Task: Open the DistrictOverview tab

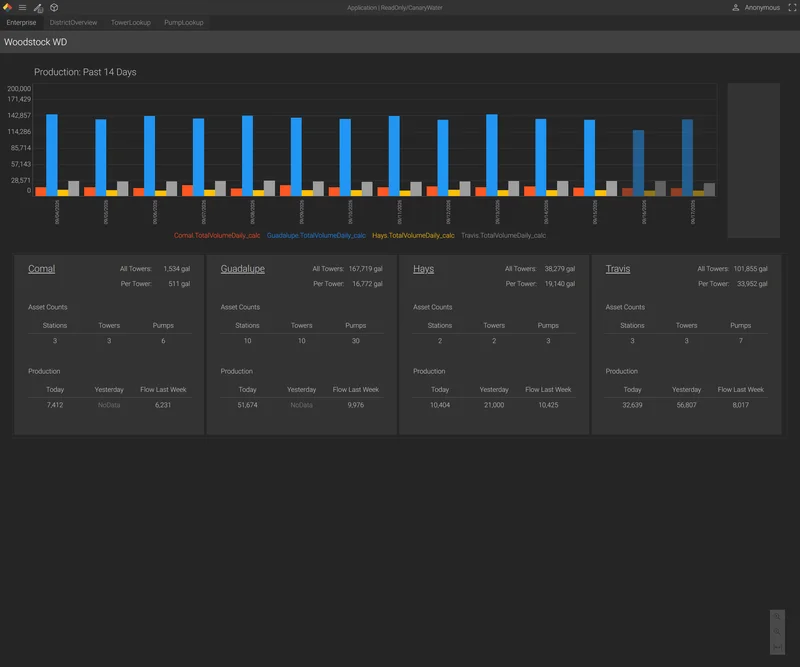Action: [73, 22]
